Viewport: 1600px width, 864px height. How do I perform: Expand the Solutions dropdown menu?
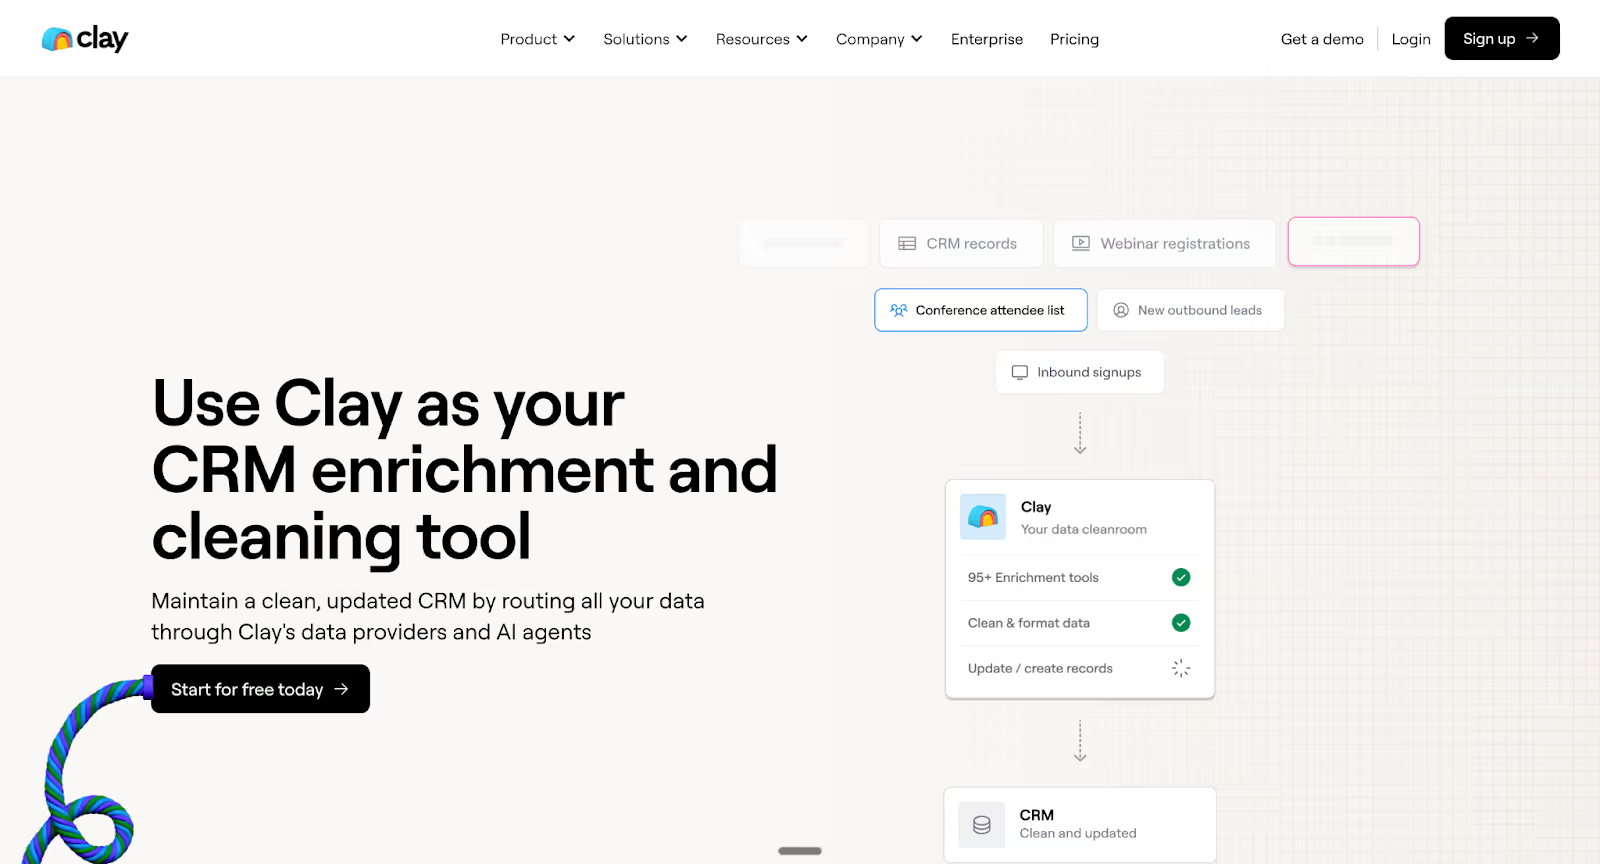pos(645,39)
